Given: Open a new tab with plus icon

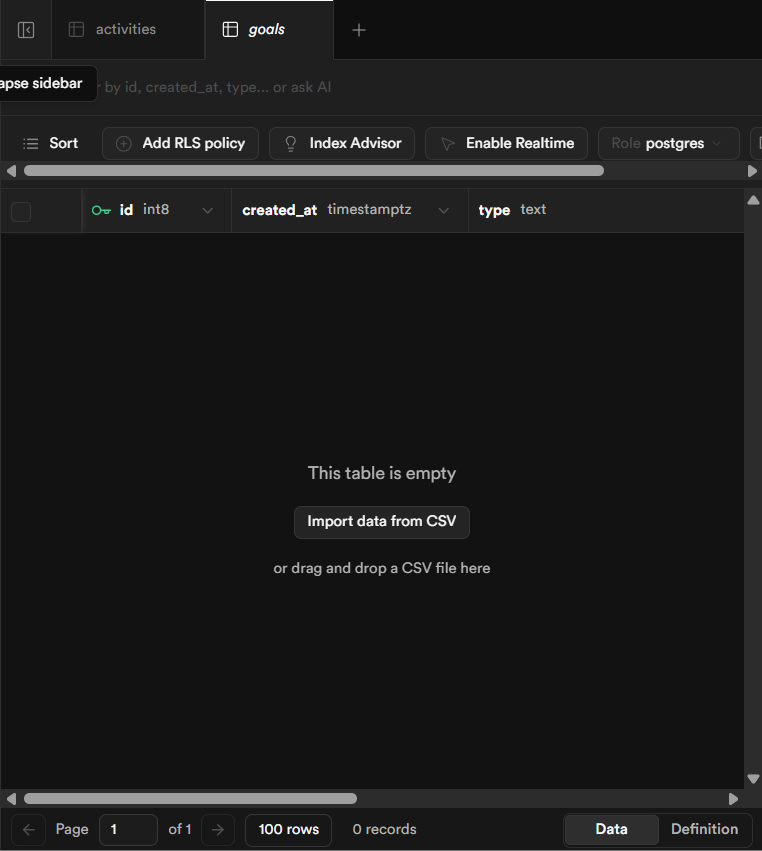Looking at the screenshot, I should 359,30.
